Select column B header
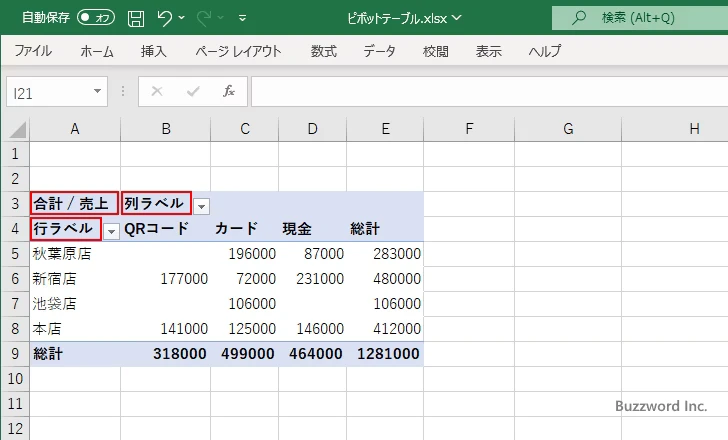The height and width of the screenshot is (440, 728). pyautogui.click(x=166, y=129)
